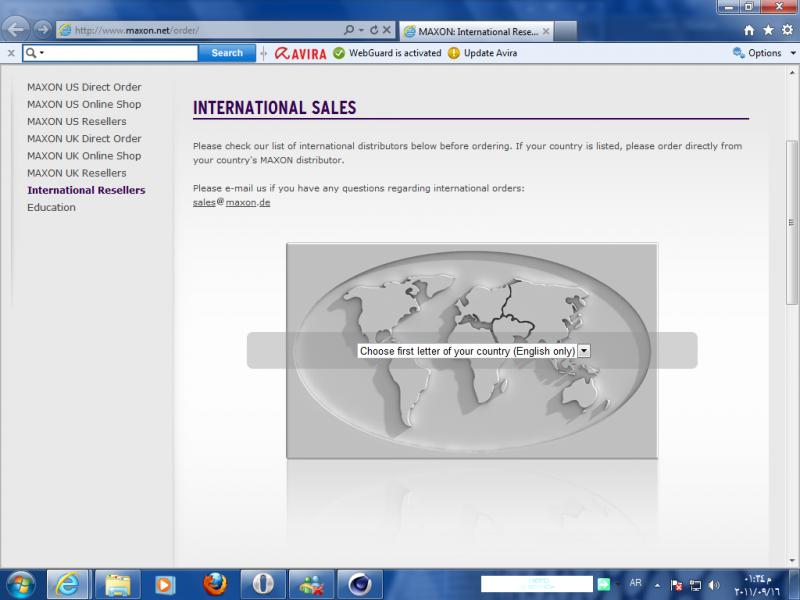This screenshot has height=600, width=800.
Task: Open MAXON US Online Shop link
Action: 84,105
